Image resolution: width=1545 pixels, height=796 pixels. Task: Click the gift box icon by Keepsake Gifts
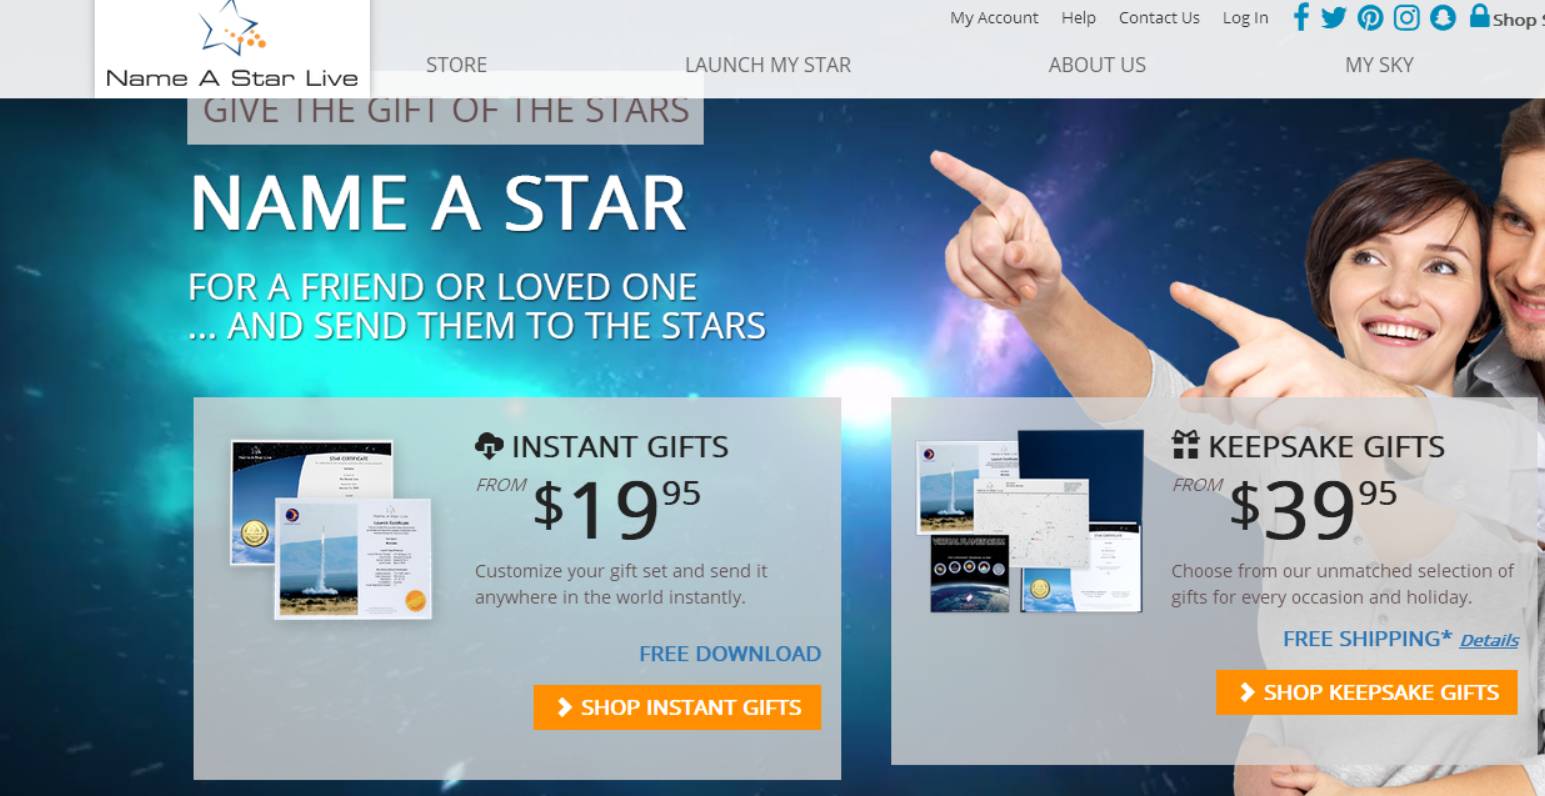click(1186, 445)
